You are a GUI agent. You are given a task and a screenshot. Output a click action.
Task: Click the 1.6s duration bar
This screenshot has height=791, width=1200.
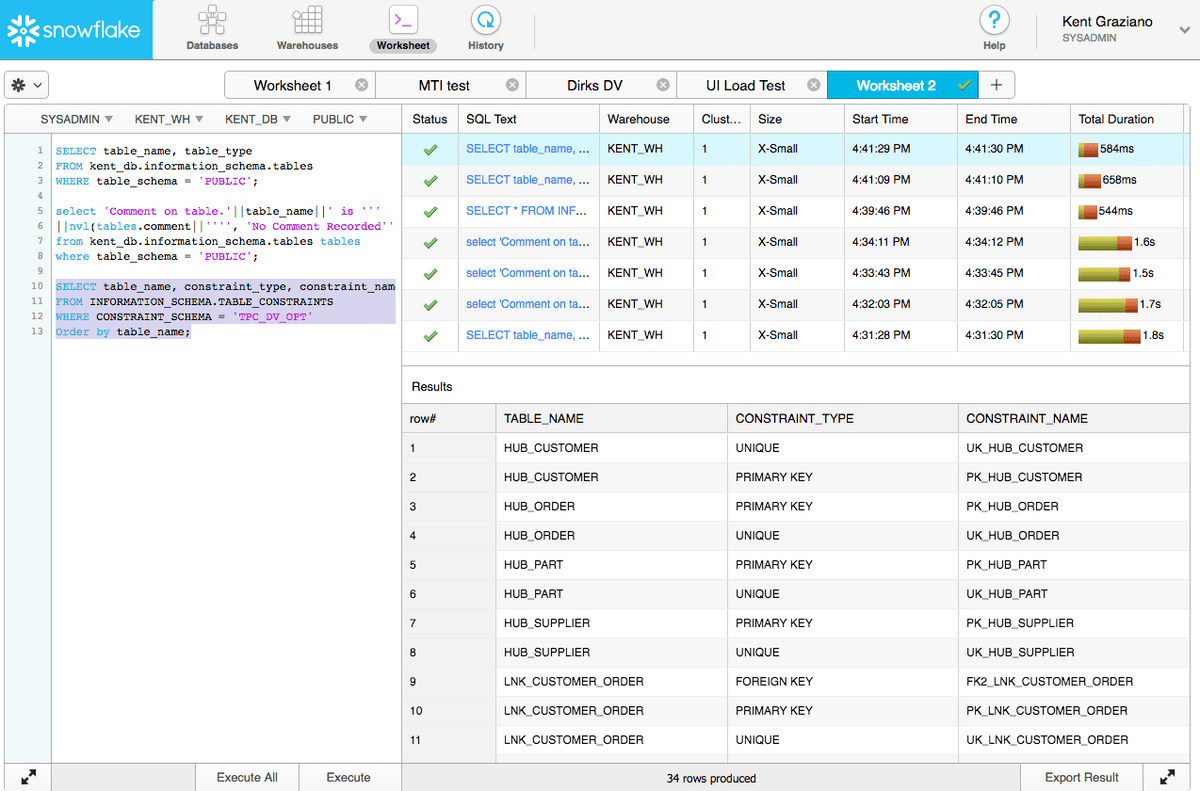[x=1104, y=242]
